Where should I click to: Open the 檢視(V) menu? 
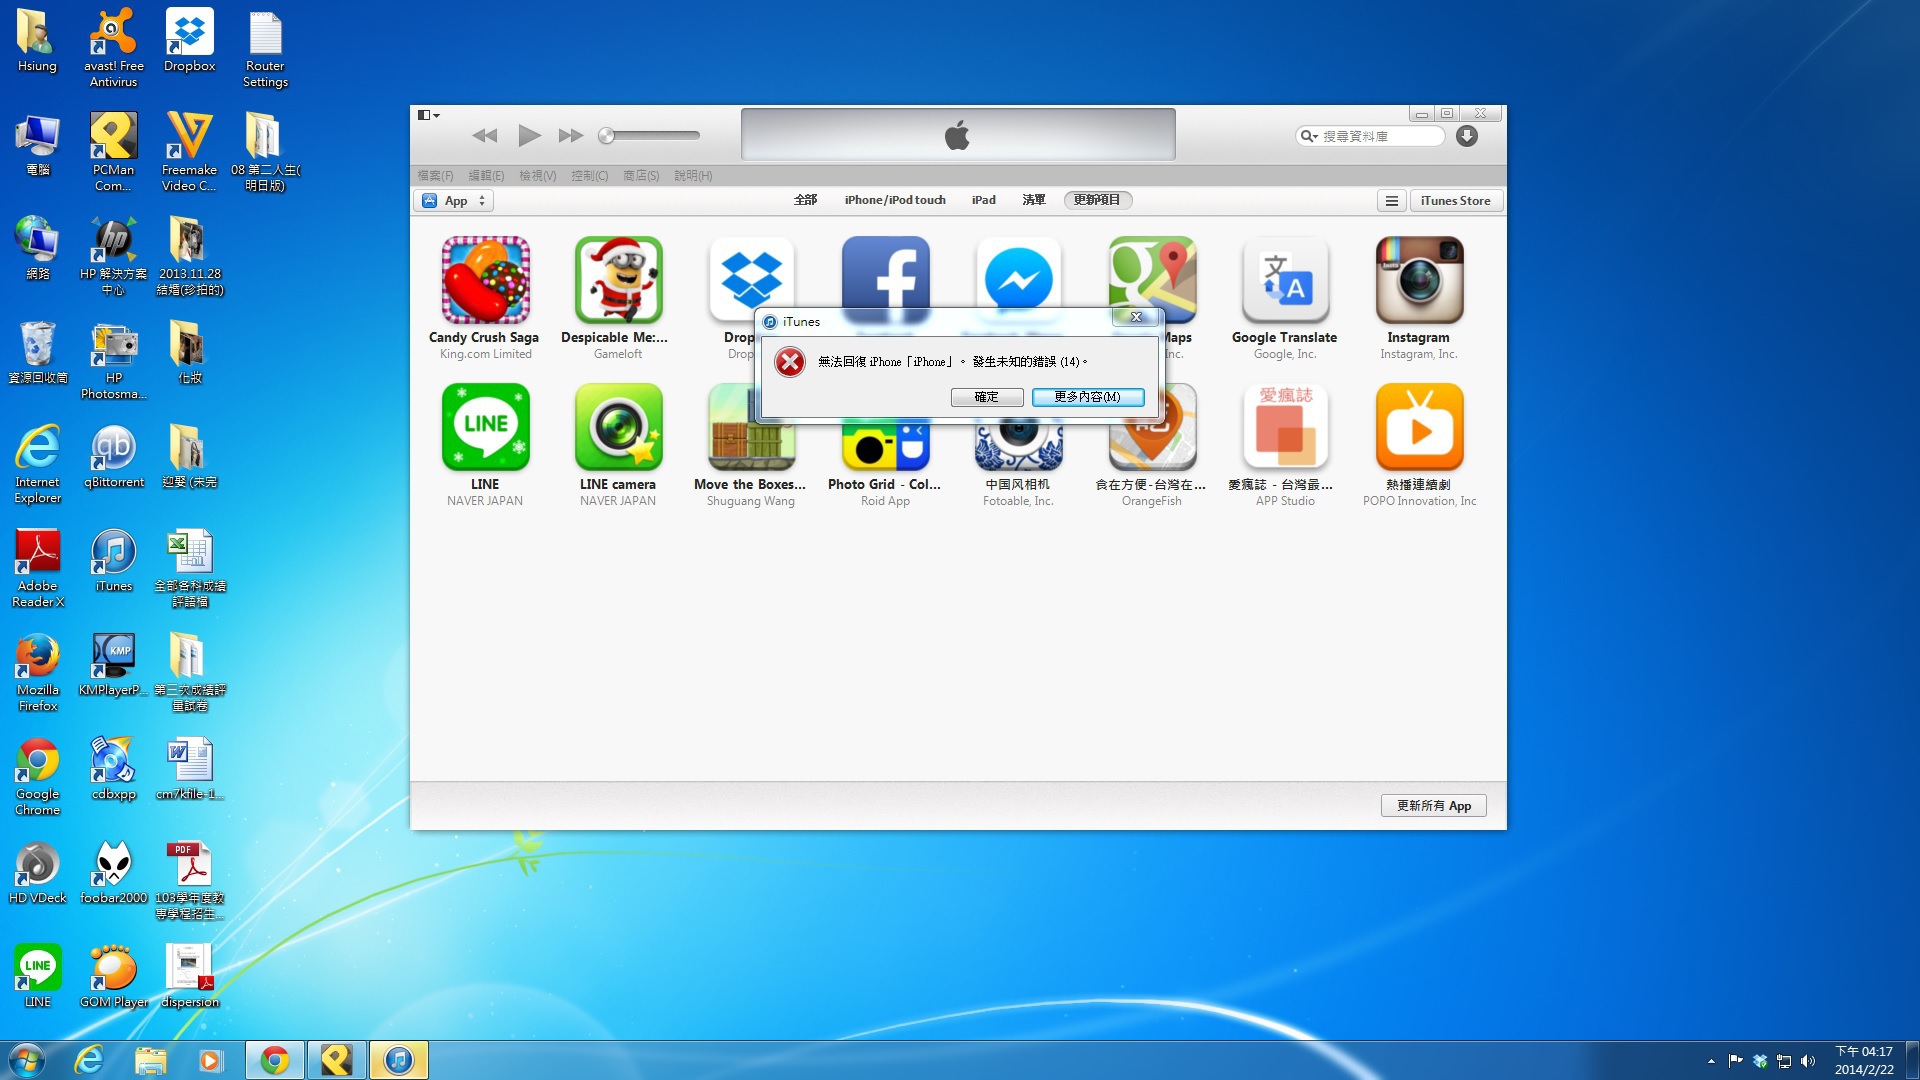(x=538, y=176)
